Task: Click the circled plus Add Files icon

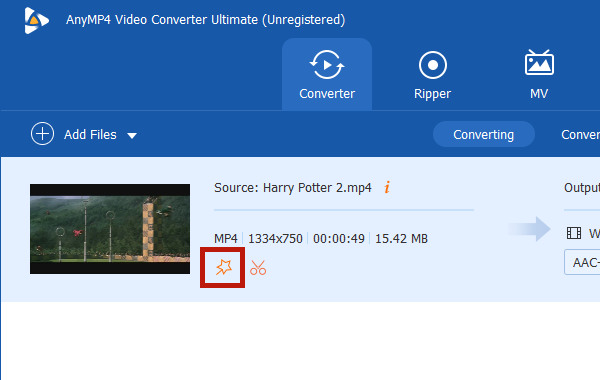Action: [42, 134]
